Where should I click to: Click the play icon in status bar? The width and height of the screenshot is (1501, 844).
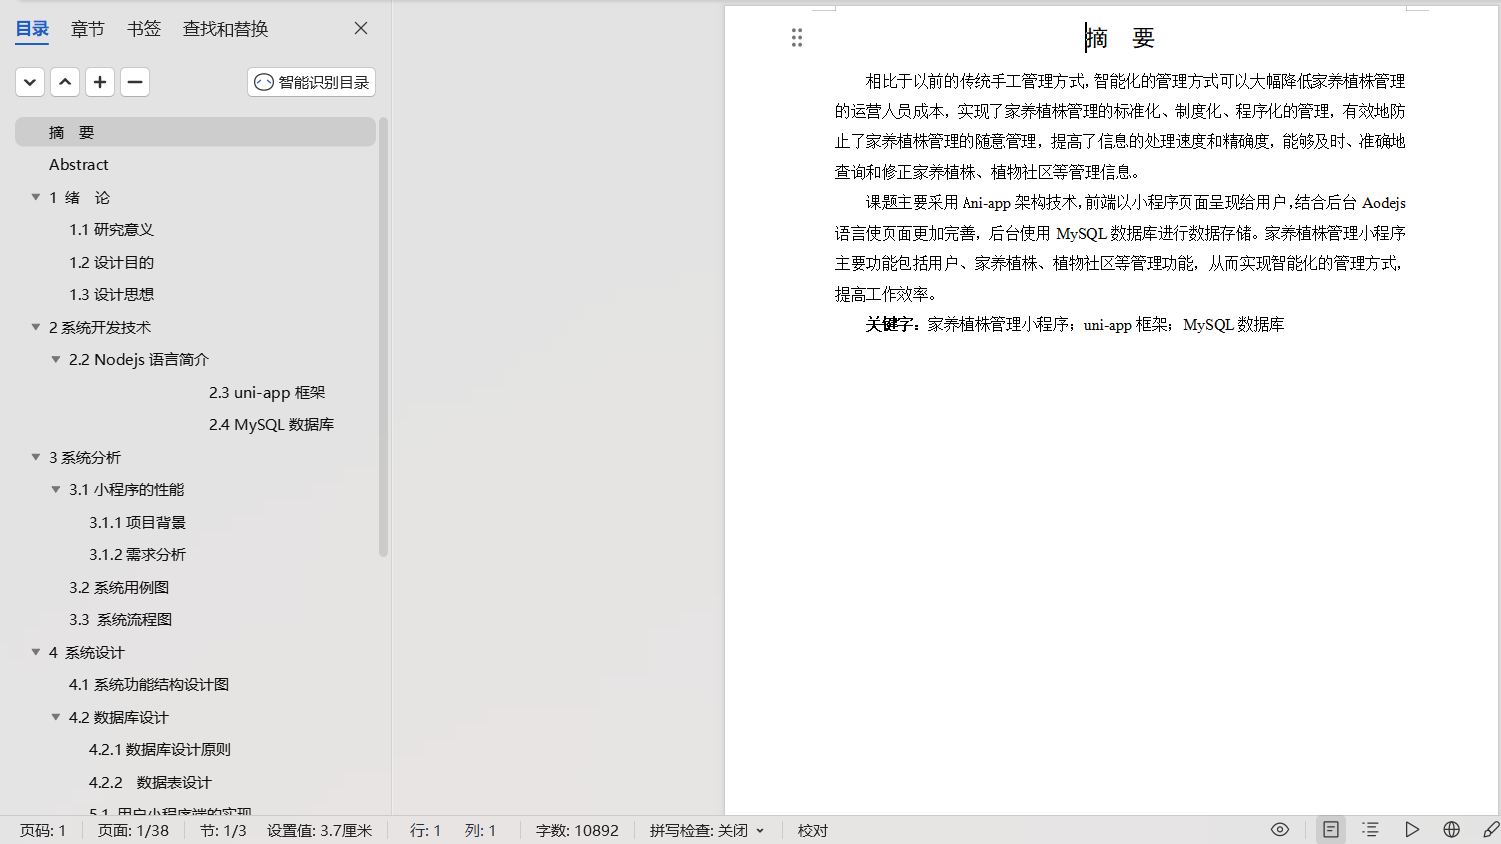(x=1411, y=830)
